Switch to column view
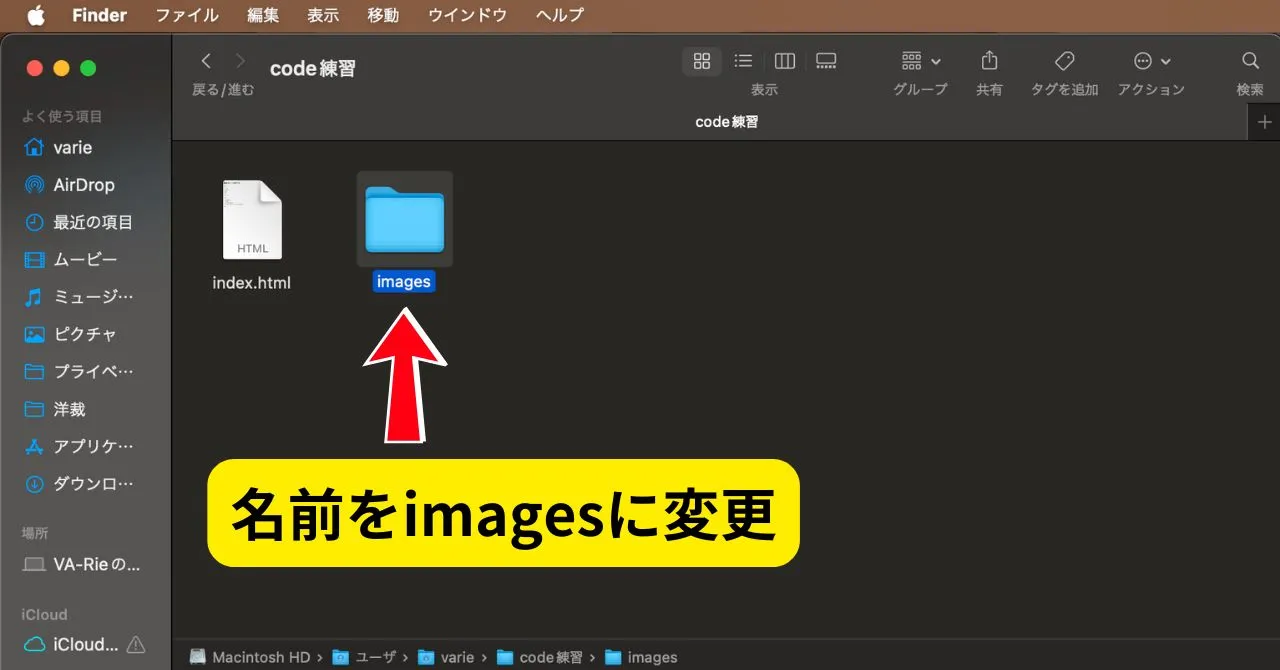This screenshot has width=1280, height=670. [x=785, y=61]
